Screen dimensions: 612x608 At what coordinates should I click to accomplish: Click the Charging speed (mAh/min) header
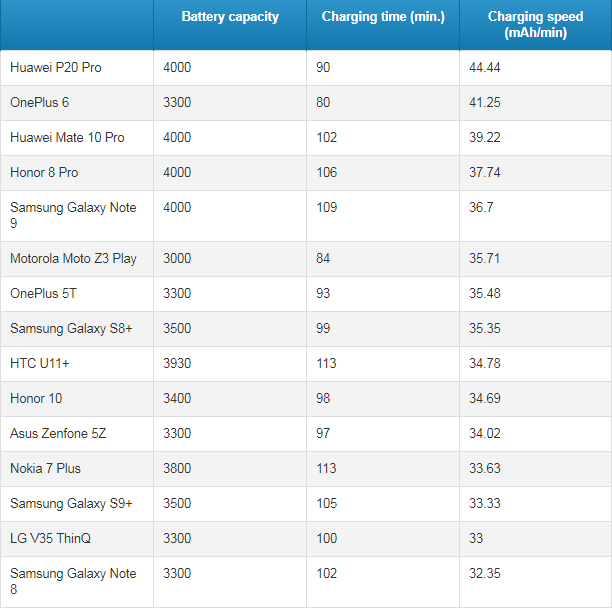[536, 24]
